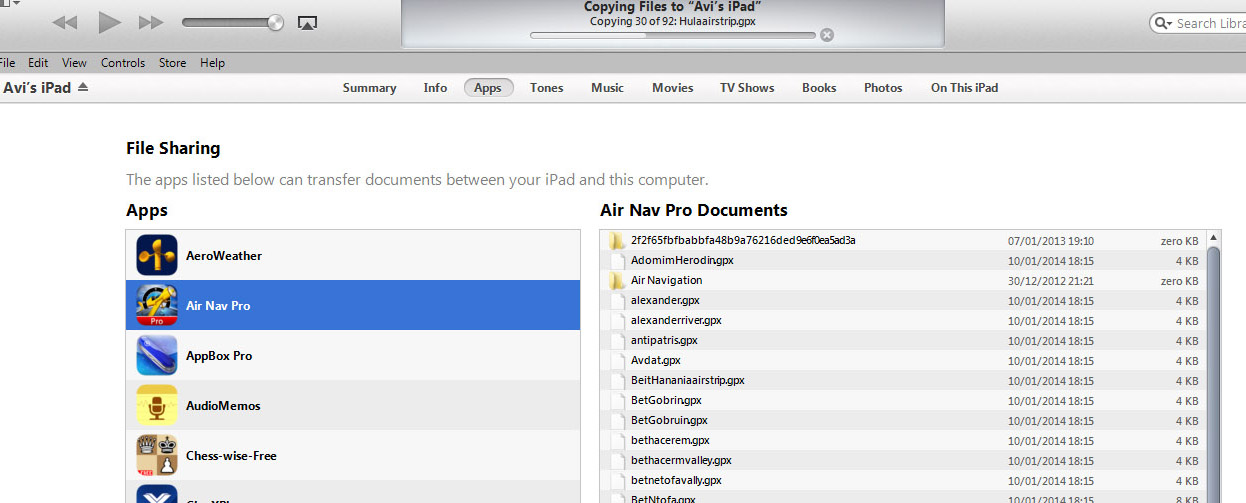Select AdomimHeroding.gpx file icon
This screenshot has width=1246, height=503.
point(618,260)
